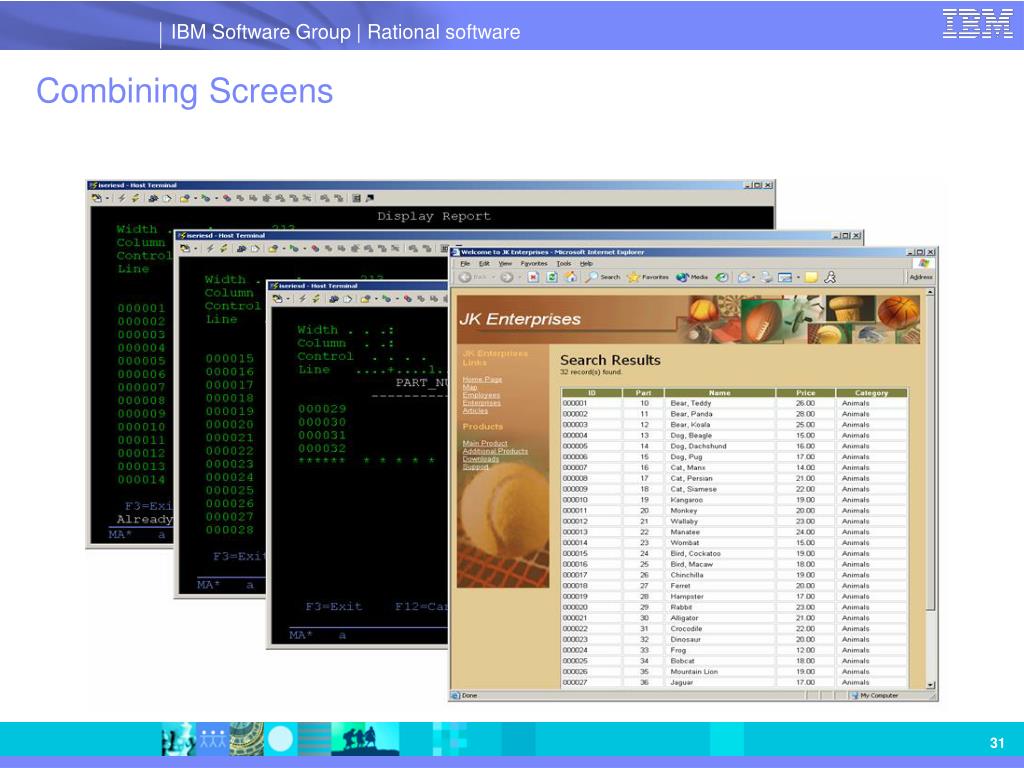Click red icon in rearmost Host Terminal toolbar
The width and height of the screenshot is (1024, 768).
coord(227,198)
